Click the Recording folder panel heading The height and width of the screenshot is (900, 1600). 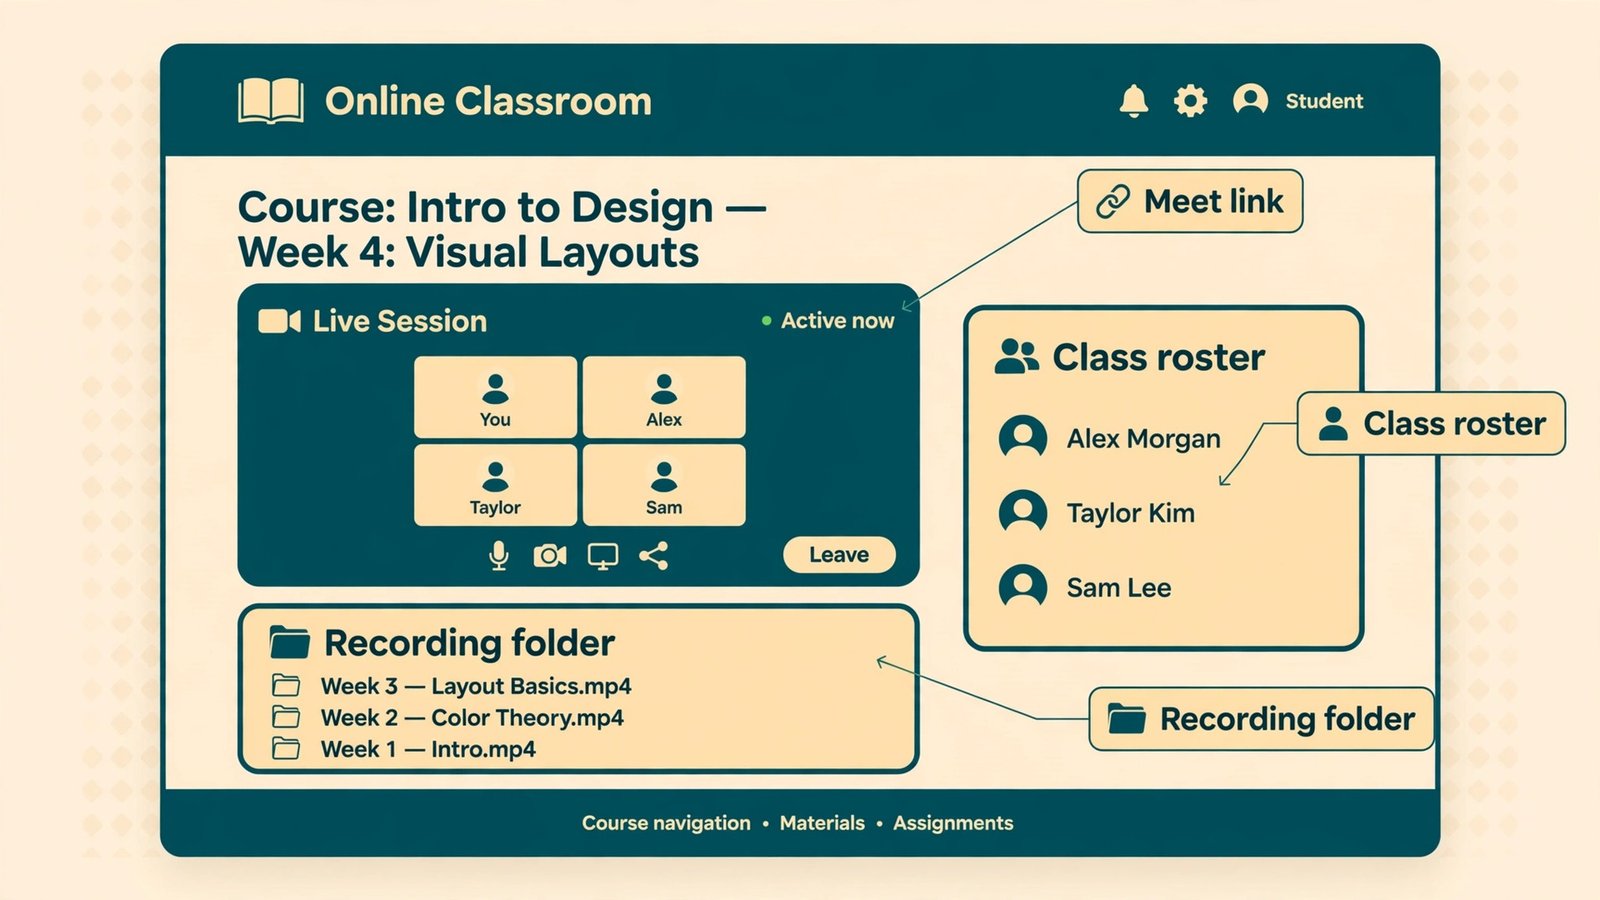469,643
